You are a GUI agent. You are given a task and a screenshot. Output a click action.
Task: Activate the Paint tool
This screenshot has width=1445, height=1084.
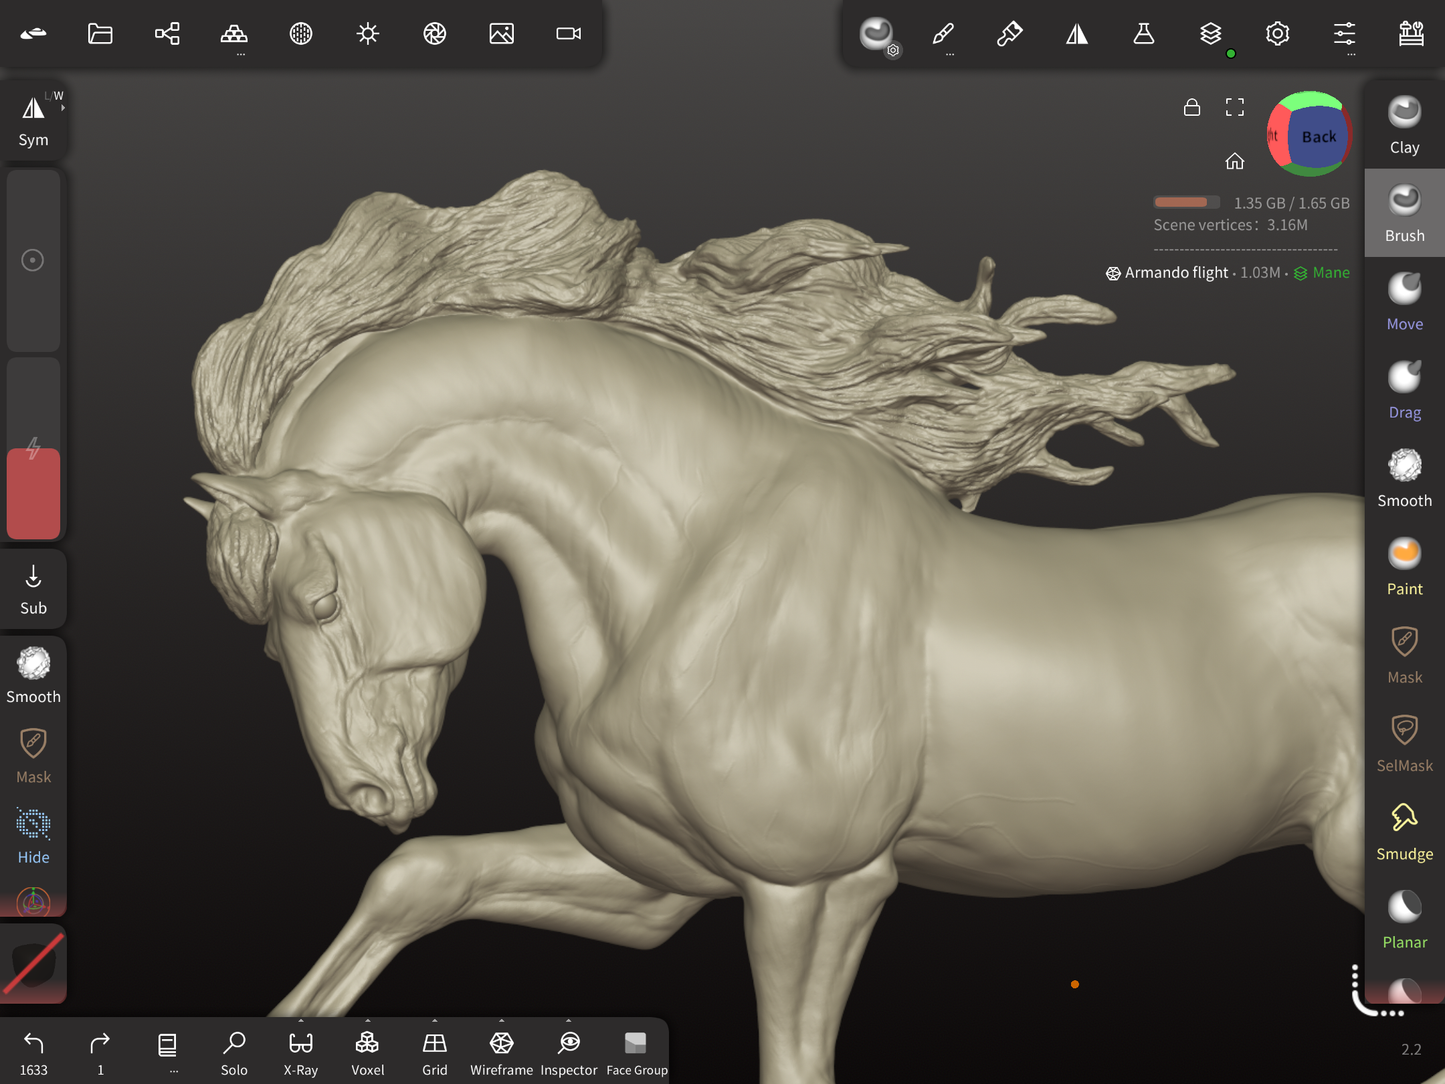(x=1404, y=566)
